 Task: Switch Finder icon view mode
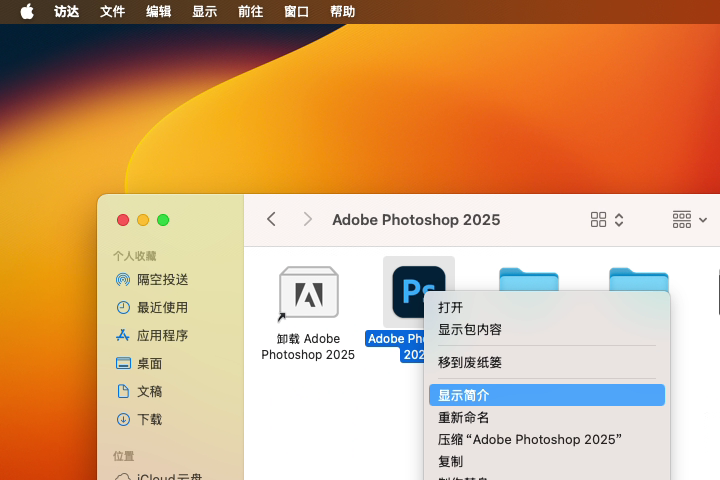pyautogui.click(x=598, y=220)
